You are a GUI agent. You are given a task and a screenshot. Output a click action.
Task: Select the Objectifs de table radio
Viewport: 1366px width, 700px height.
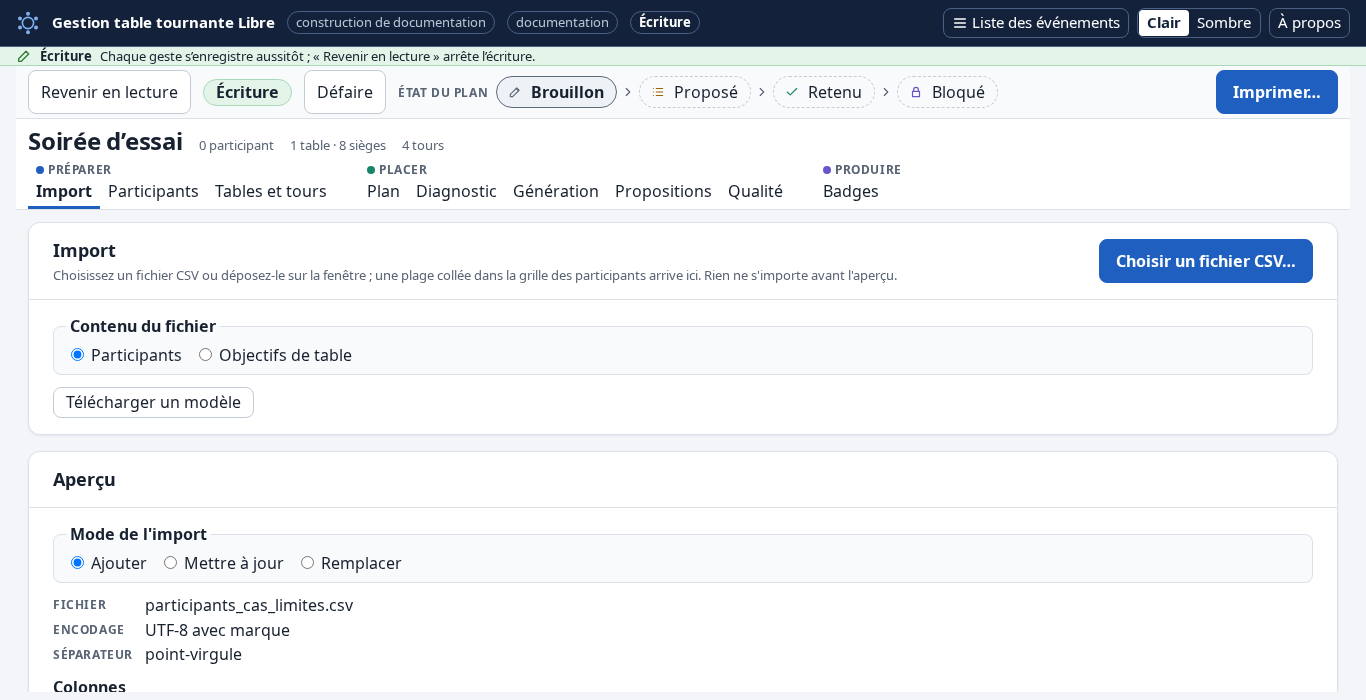tap(205, 355)
